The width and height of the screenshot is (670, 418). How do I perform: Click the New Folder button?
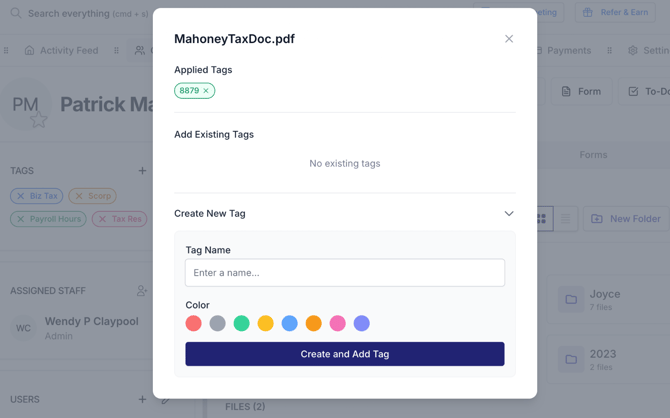626,219
